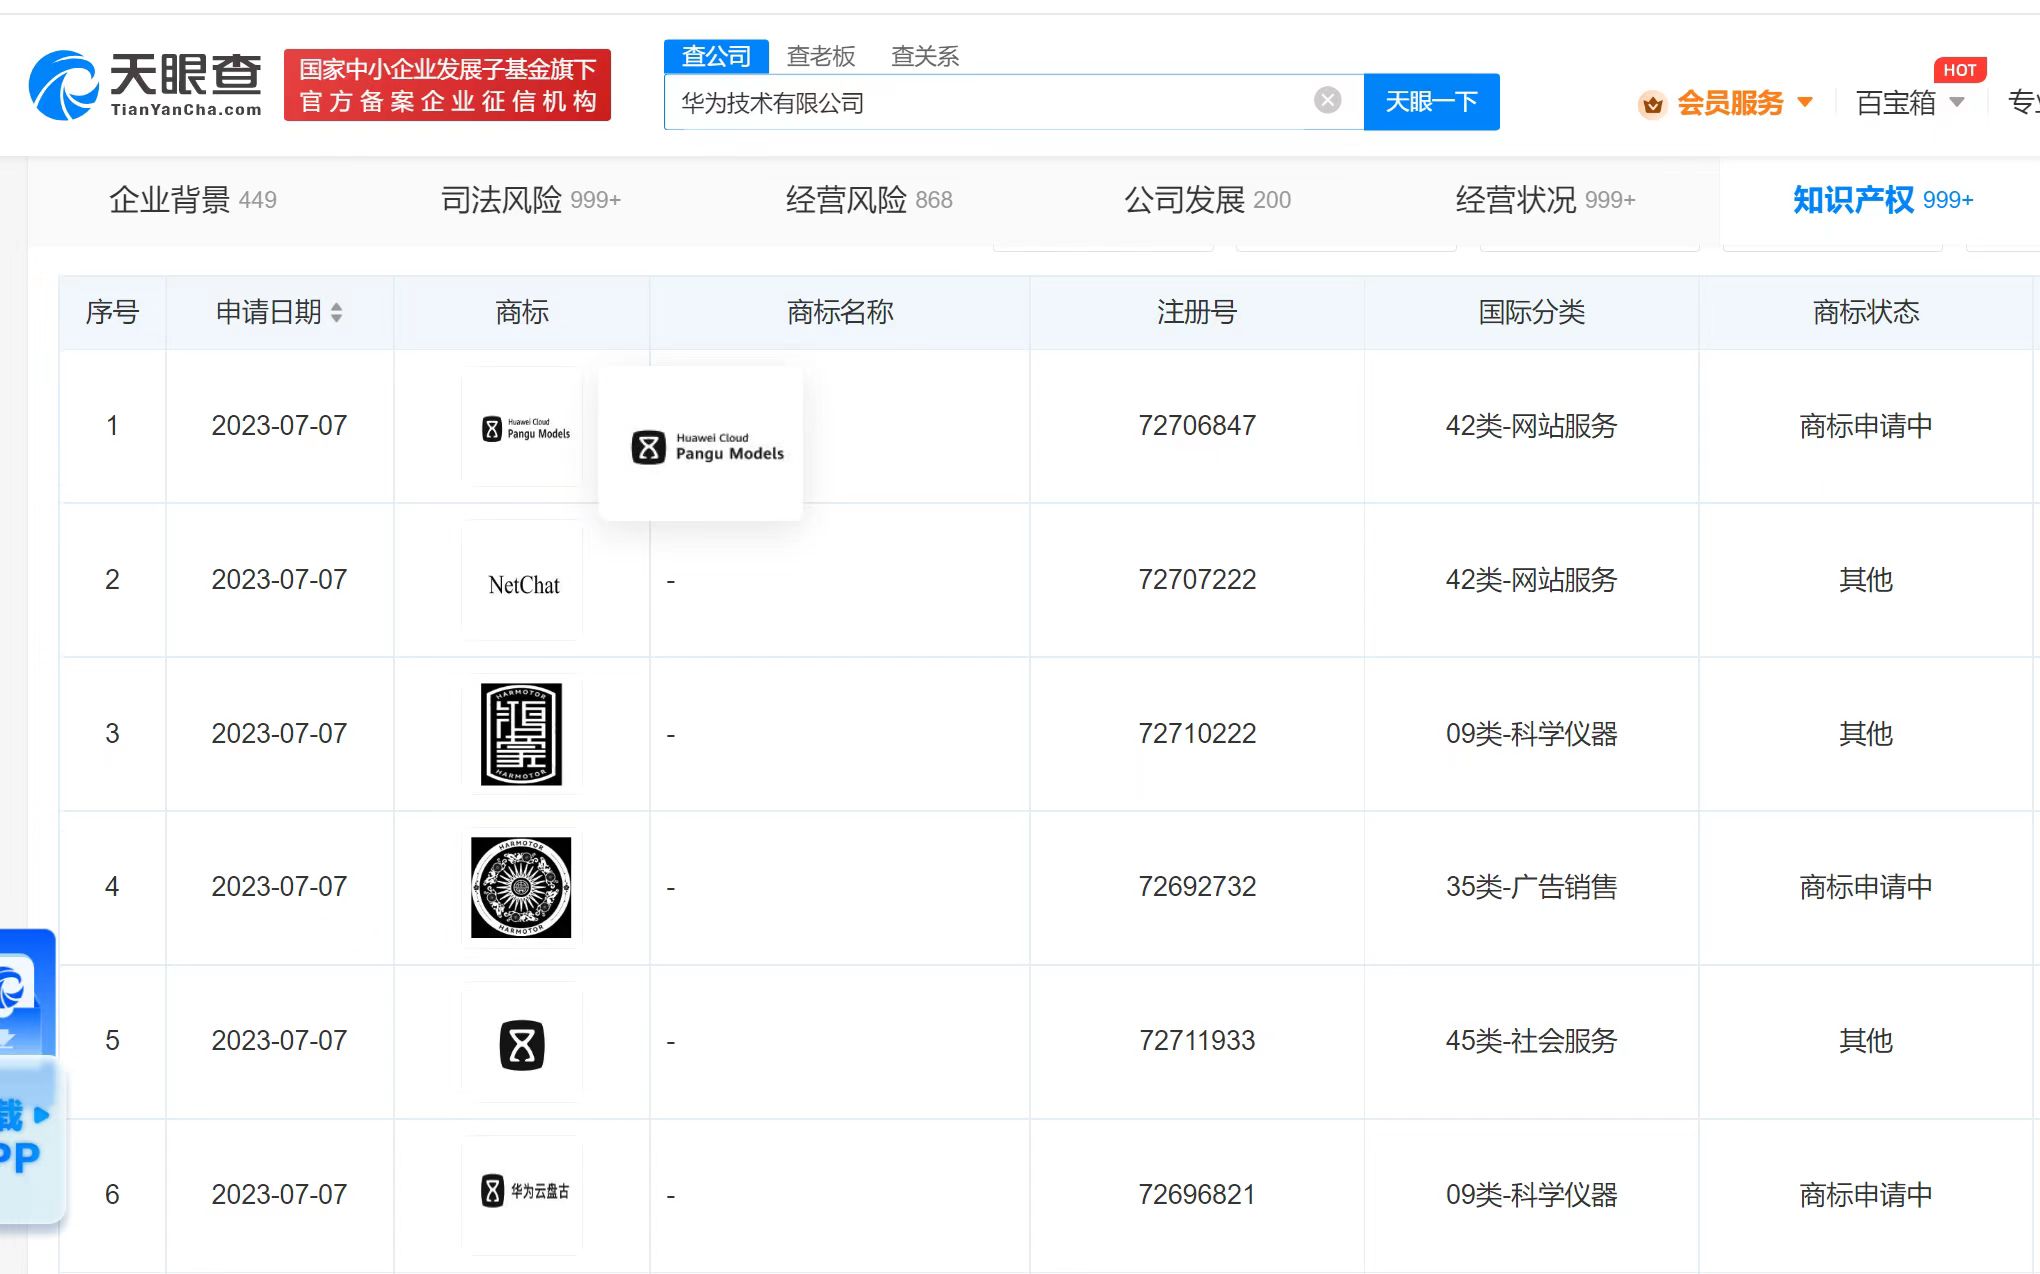2040x1274 pixels.
Task: Click registration number 72706847
Action: tap(1197, 426)
